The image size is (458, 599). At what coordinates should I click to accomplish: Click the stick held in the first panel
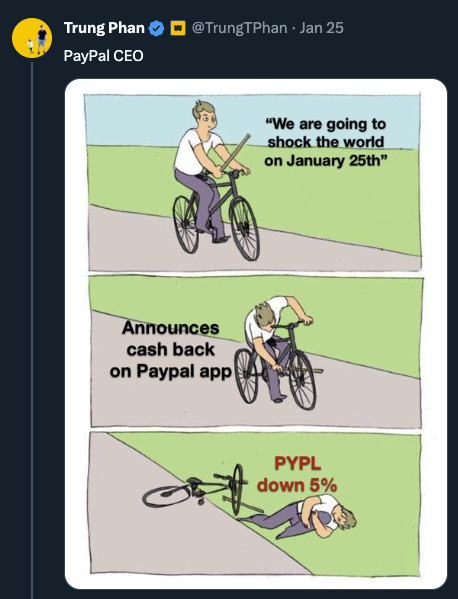click(x=235, y=152)
